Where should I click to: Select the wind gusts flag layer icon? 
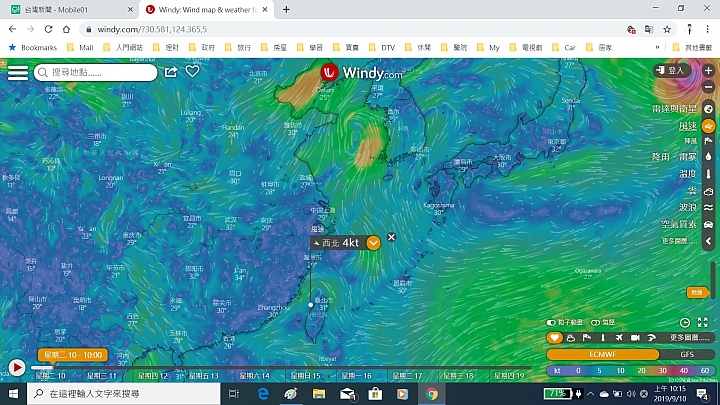(x=709, y=141)
